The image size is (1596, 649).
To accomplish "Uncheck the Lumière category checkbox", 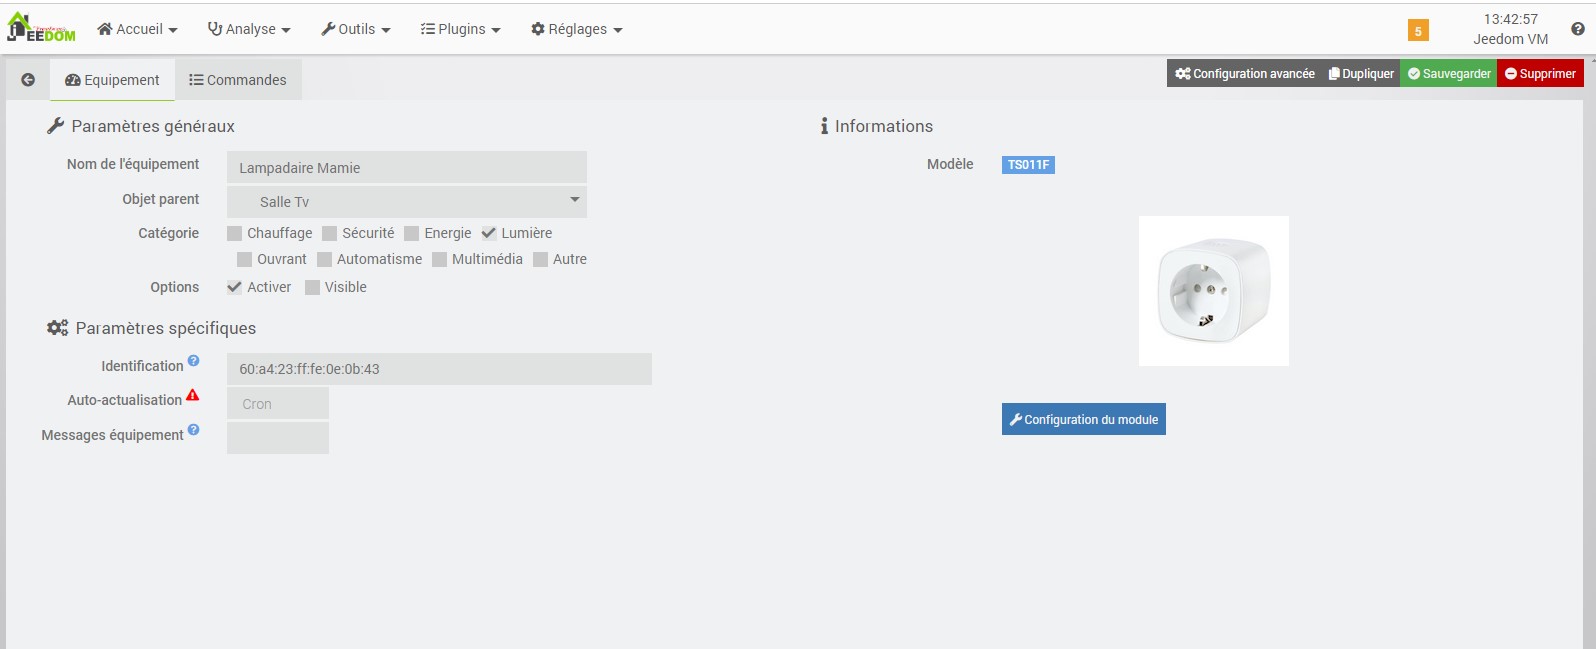I will click(488, 233).
